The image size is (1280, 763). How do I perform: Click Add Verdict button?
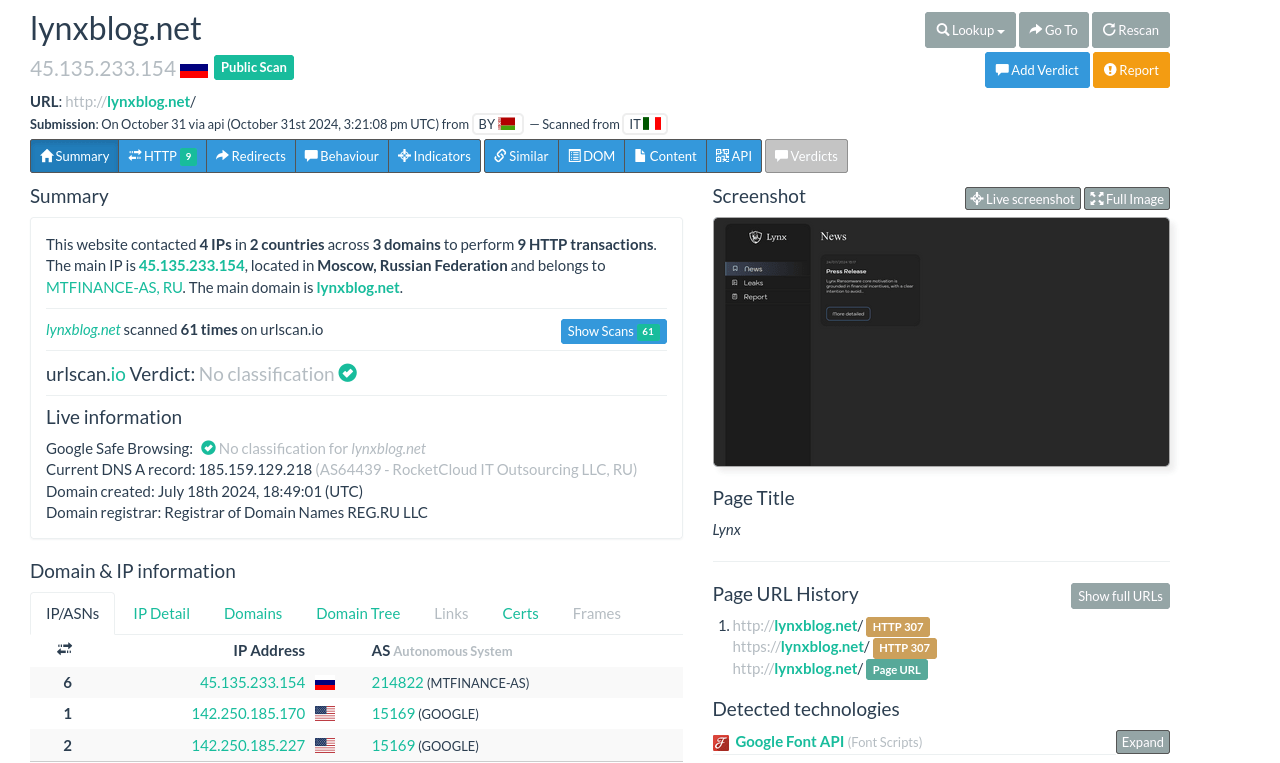[x=1036, y=70]
